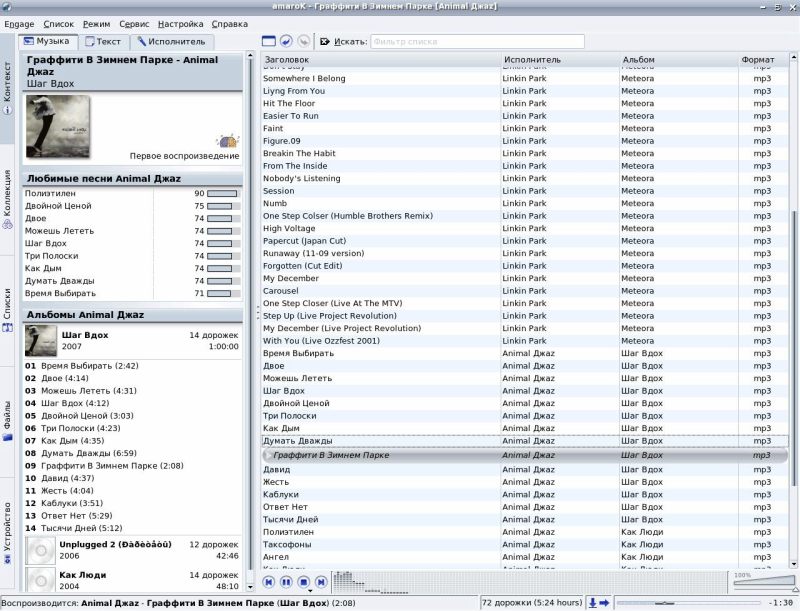This screenshot has height=611, width=800.
Task: Open the Настройка menu
Action: point(181,24)
